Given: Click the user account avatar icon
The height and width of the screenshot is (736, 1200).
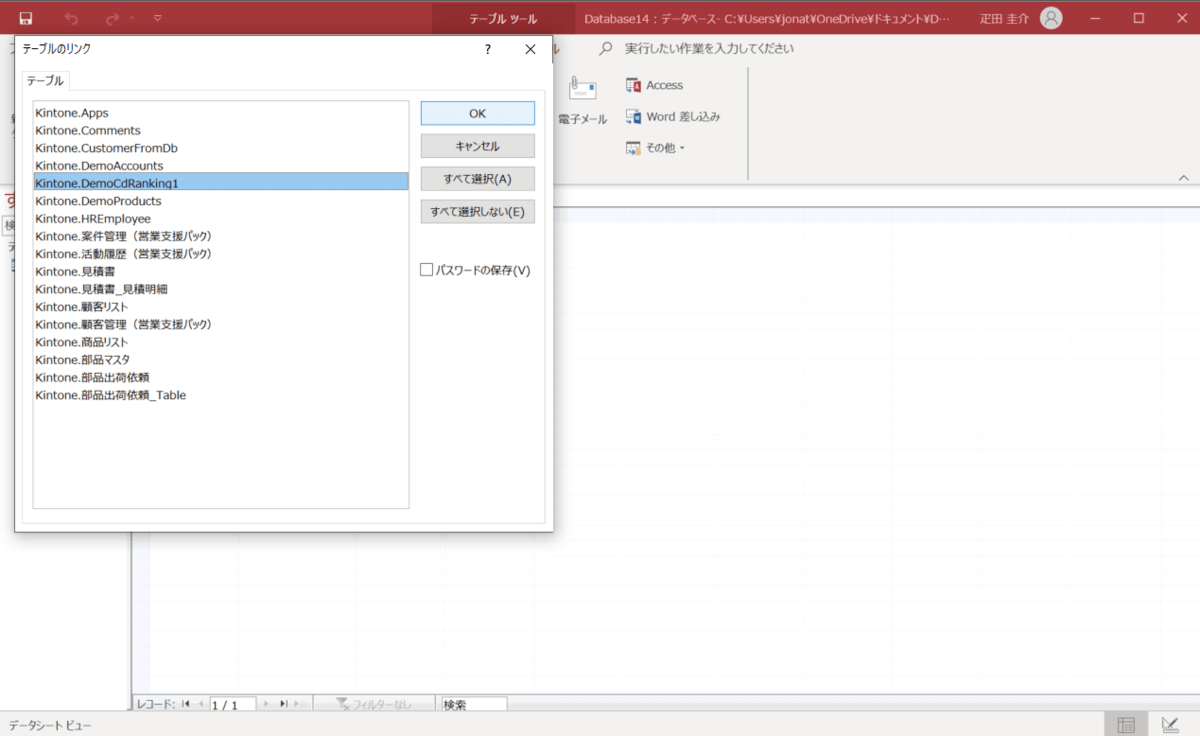Looking at the screenshot, I should (1051, 18).
